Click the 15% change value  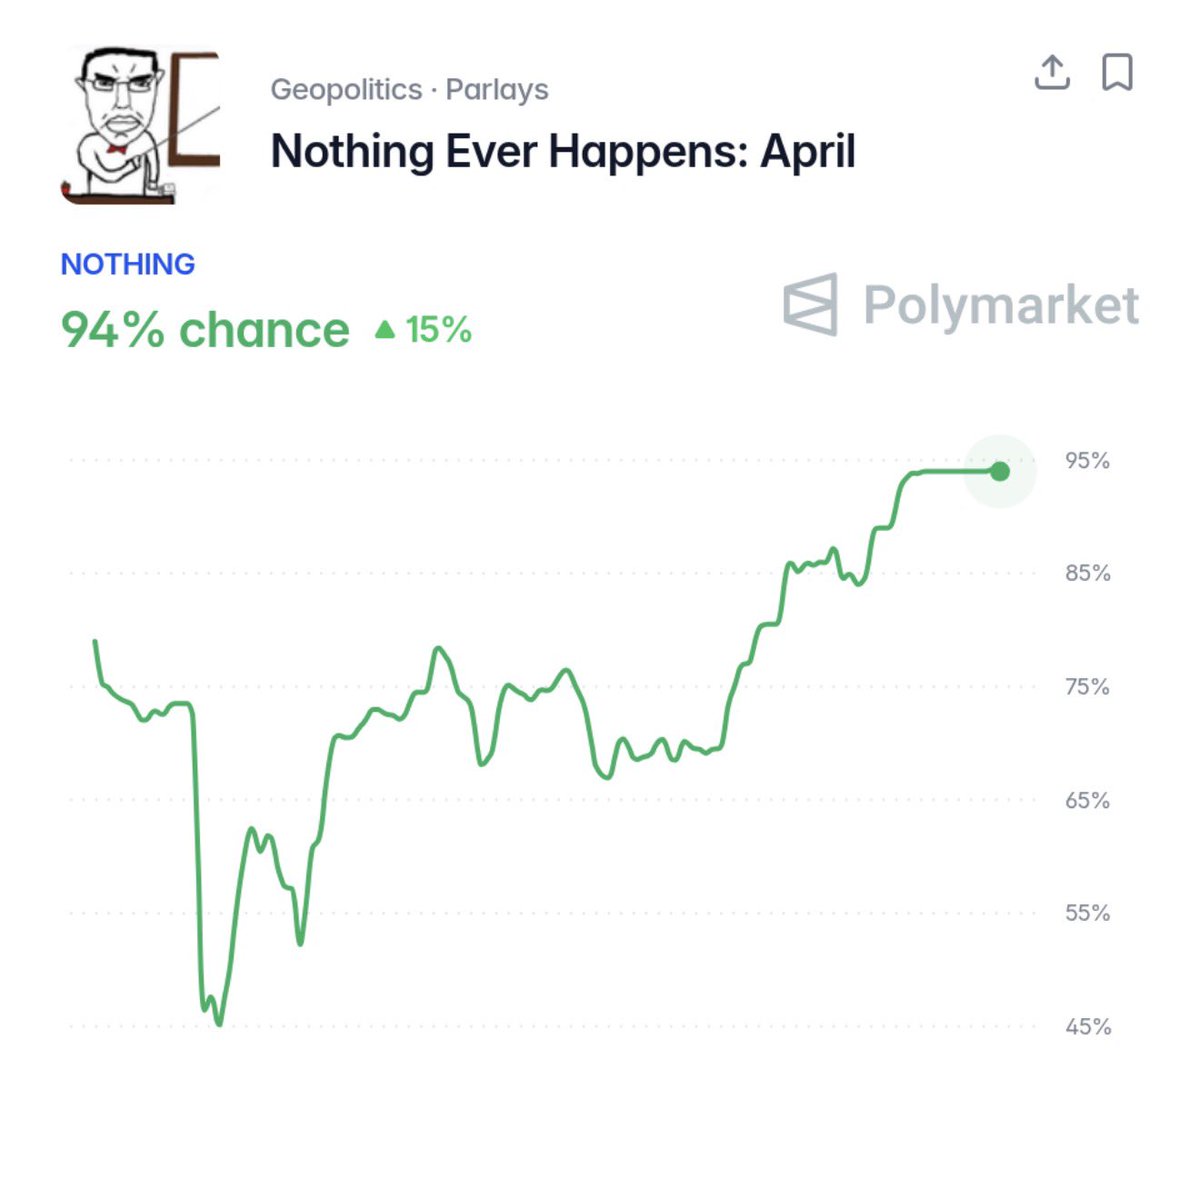pyautogui.click(x=438, y=329)
